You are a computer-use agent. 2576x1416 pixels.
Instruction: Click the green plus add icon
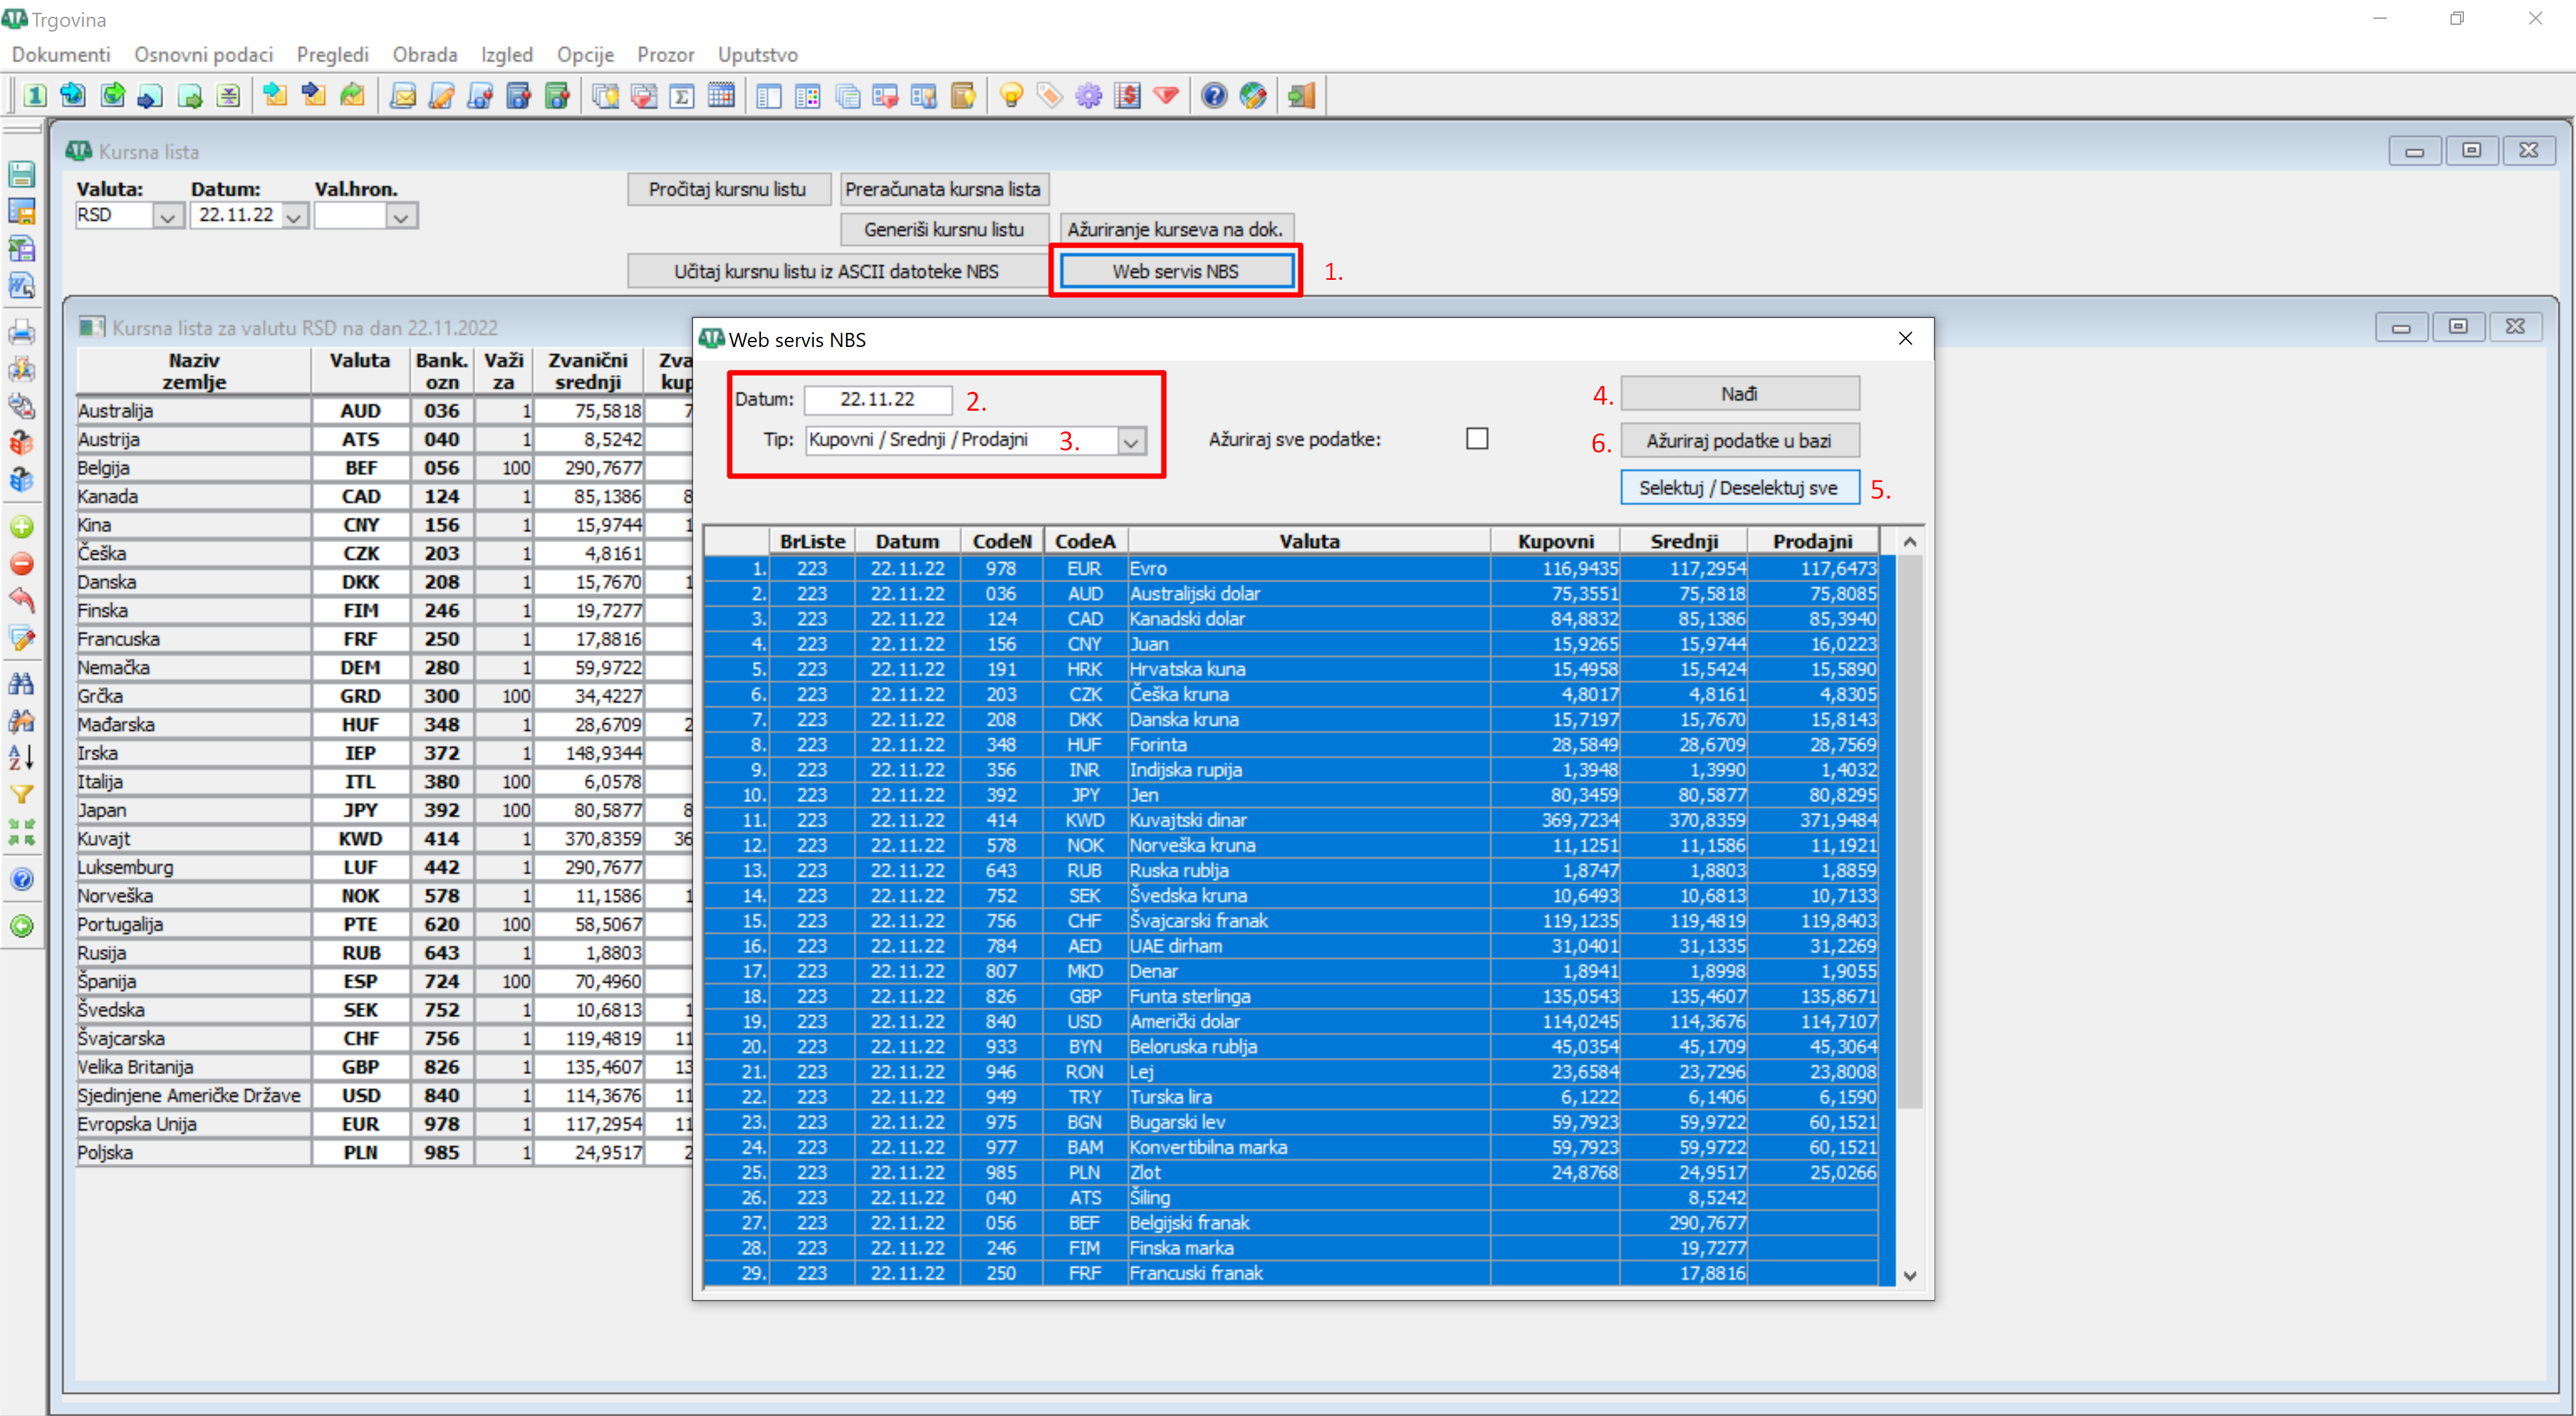coord(22,527)
